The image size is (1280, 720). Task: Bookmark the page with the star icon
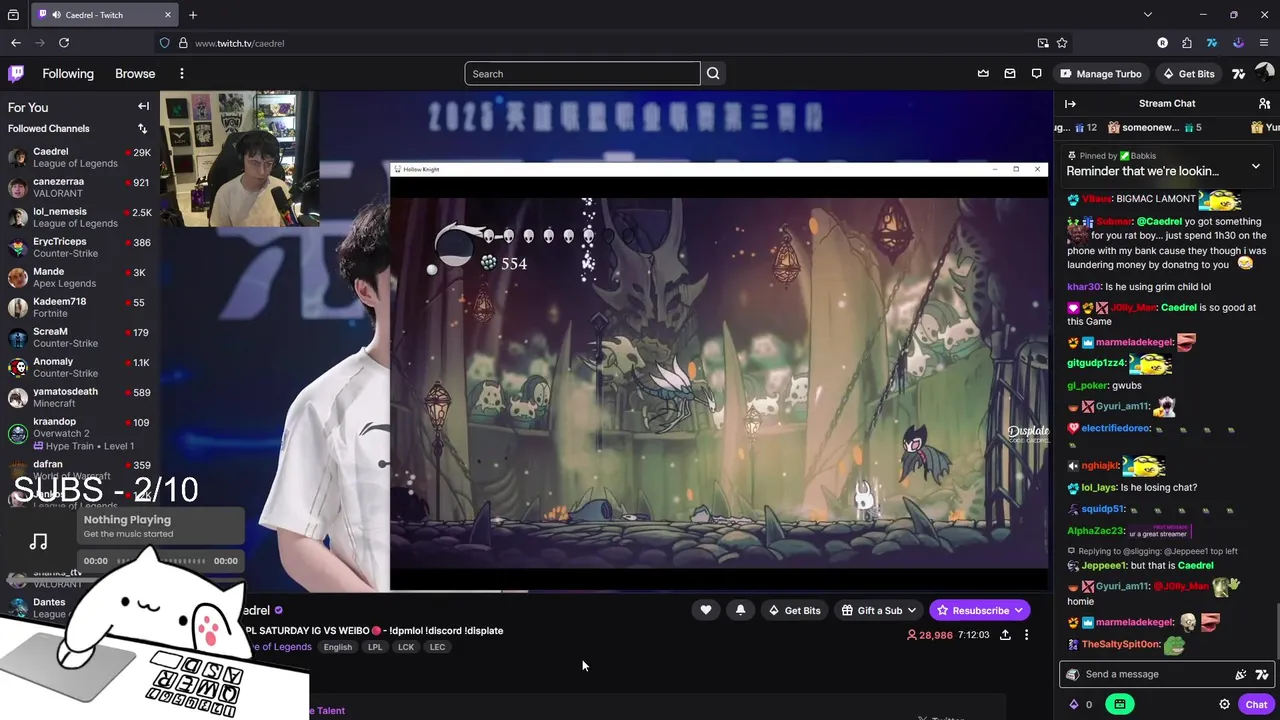coord(1062,43)
